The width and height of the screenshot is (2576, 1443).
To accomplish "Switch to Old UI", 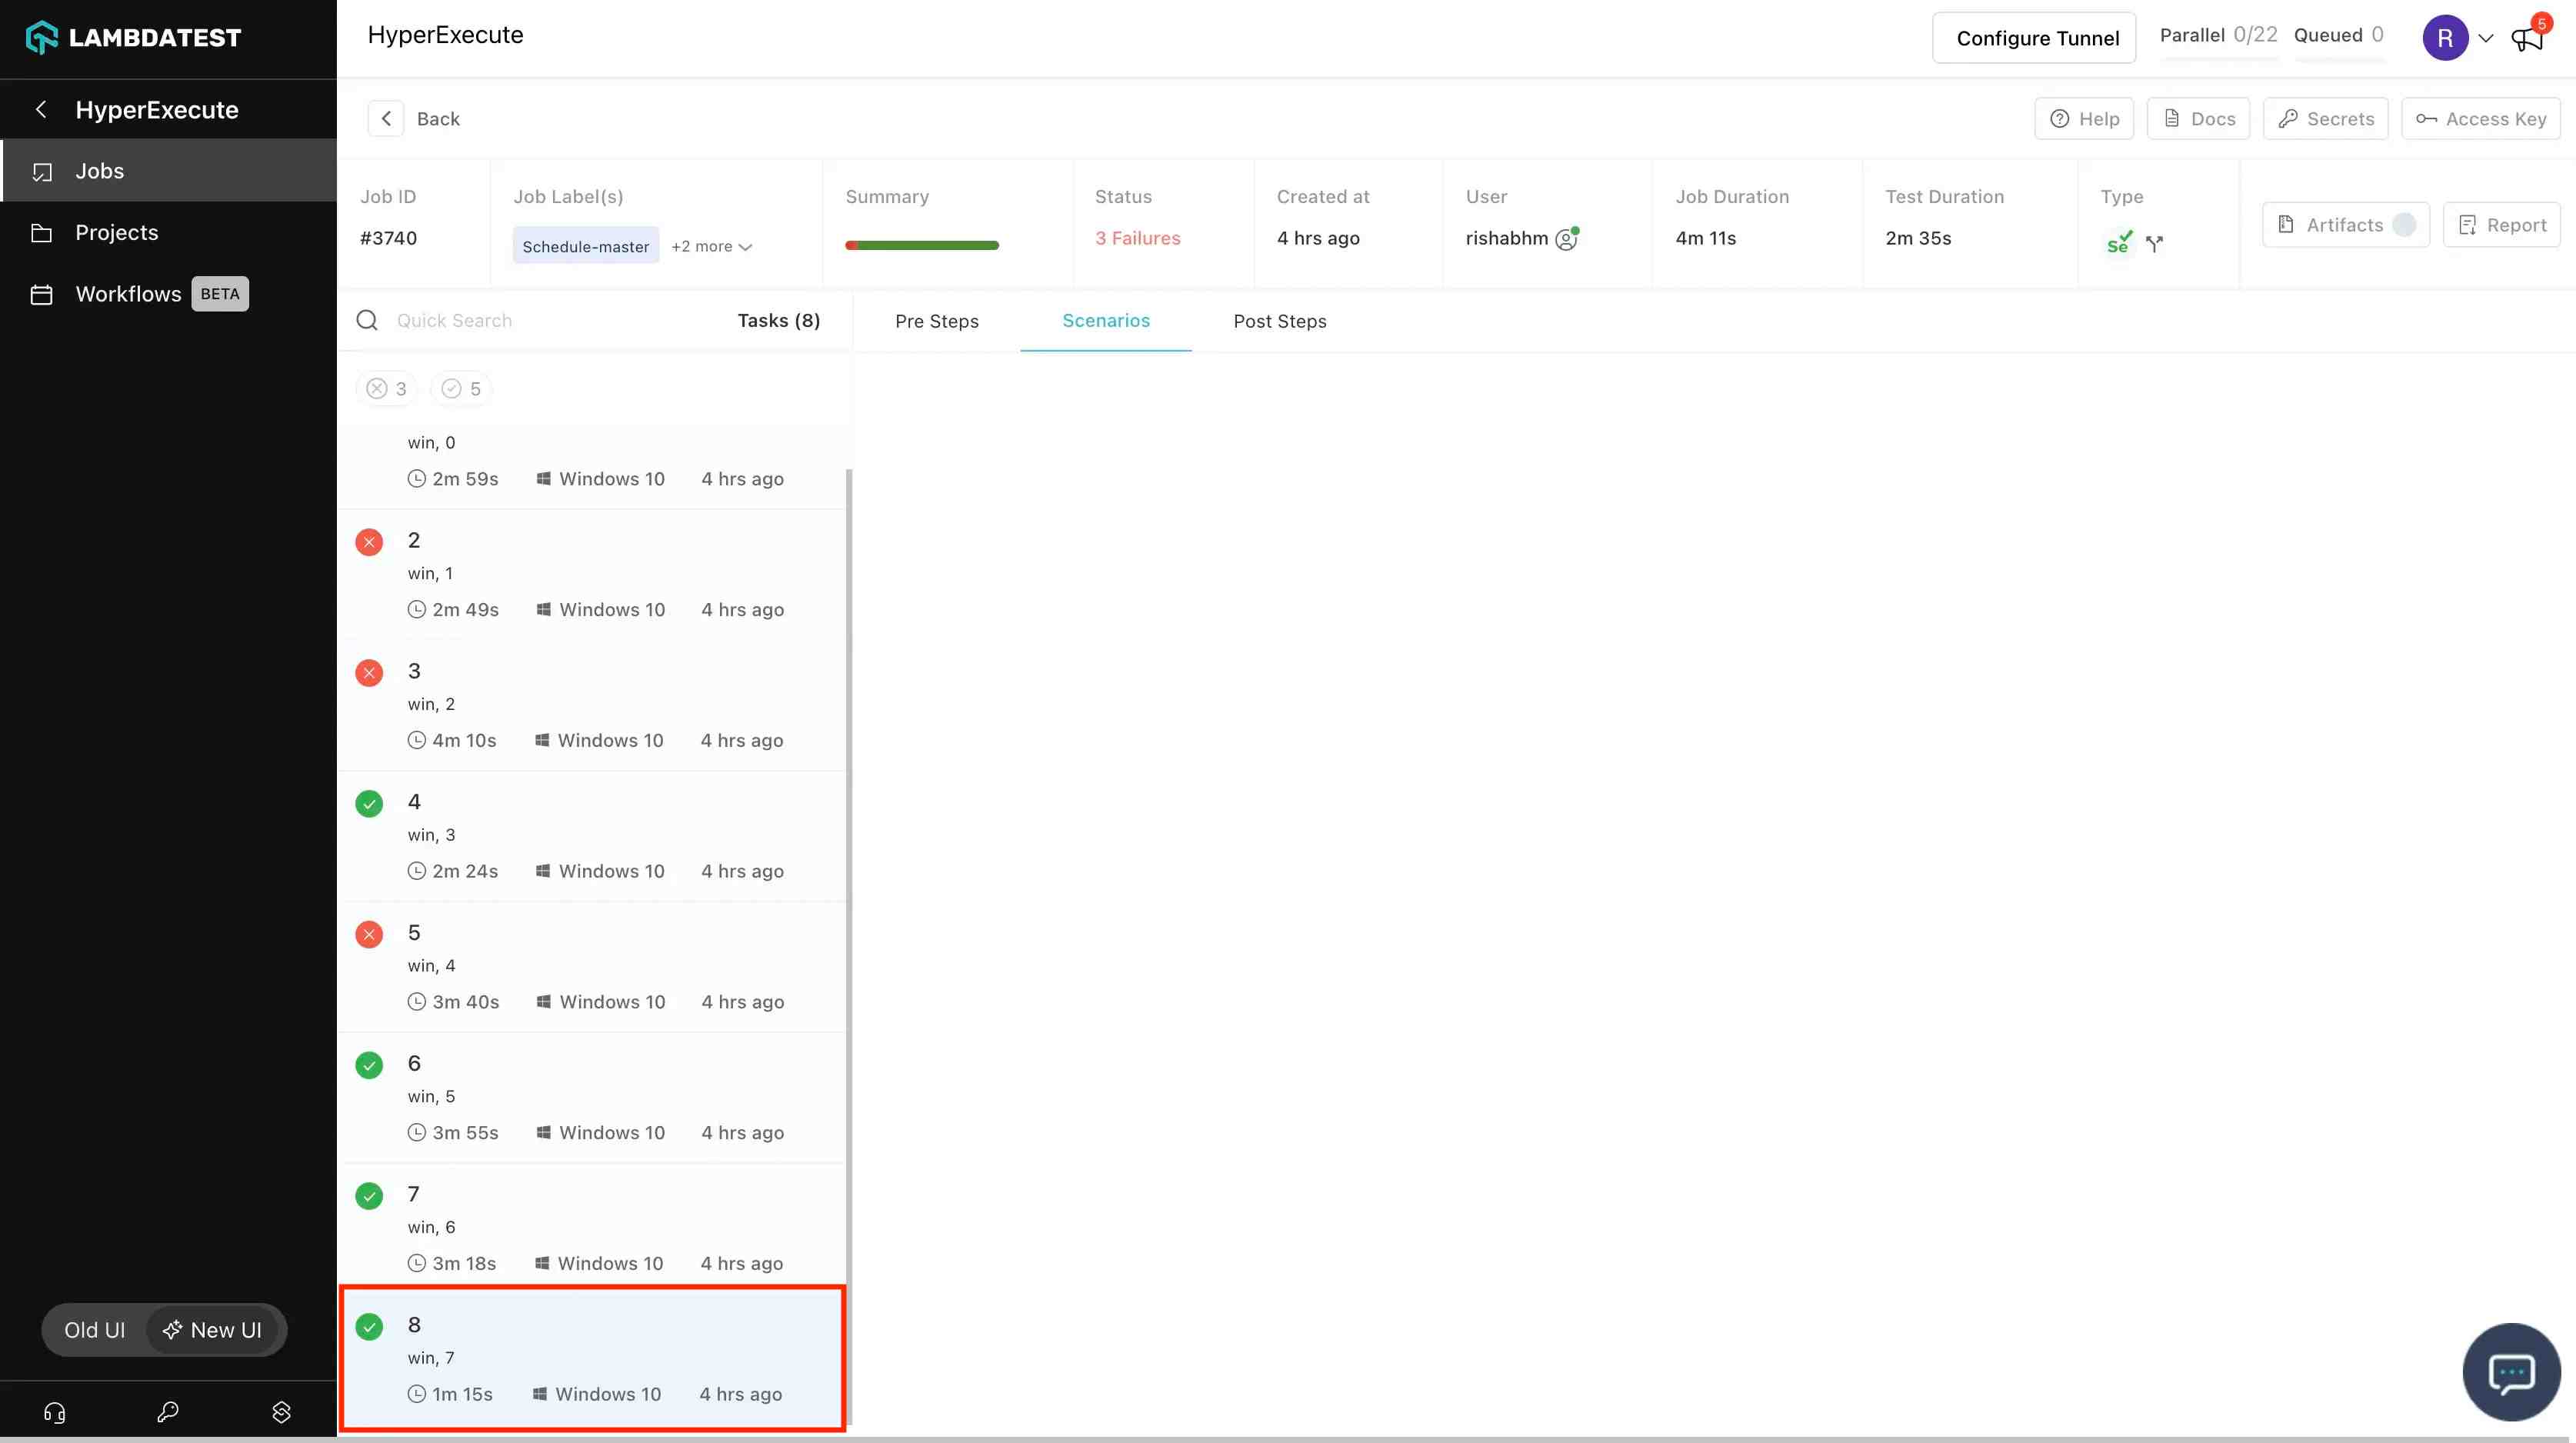I will tap(95, 1330).
